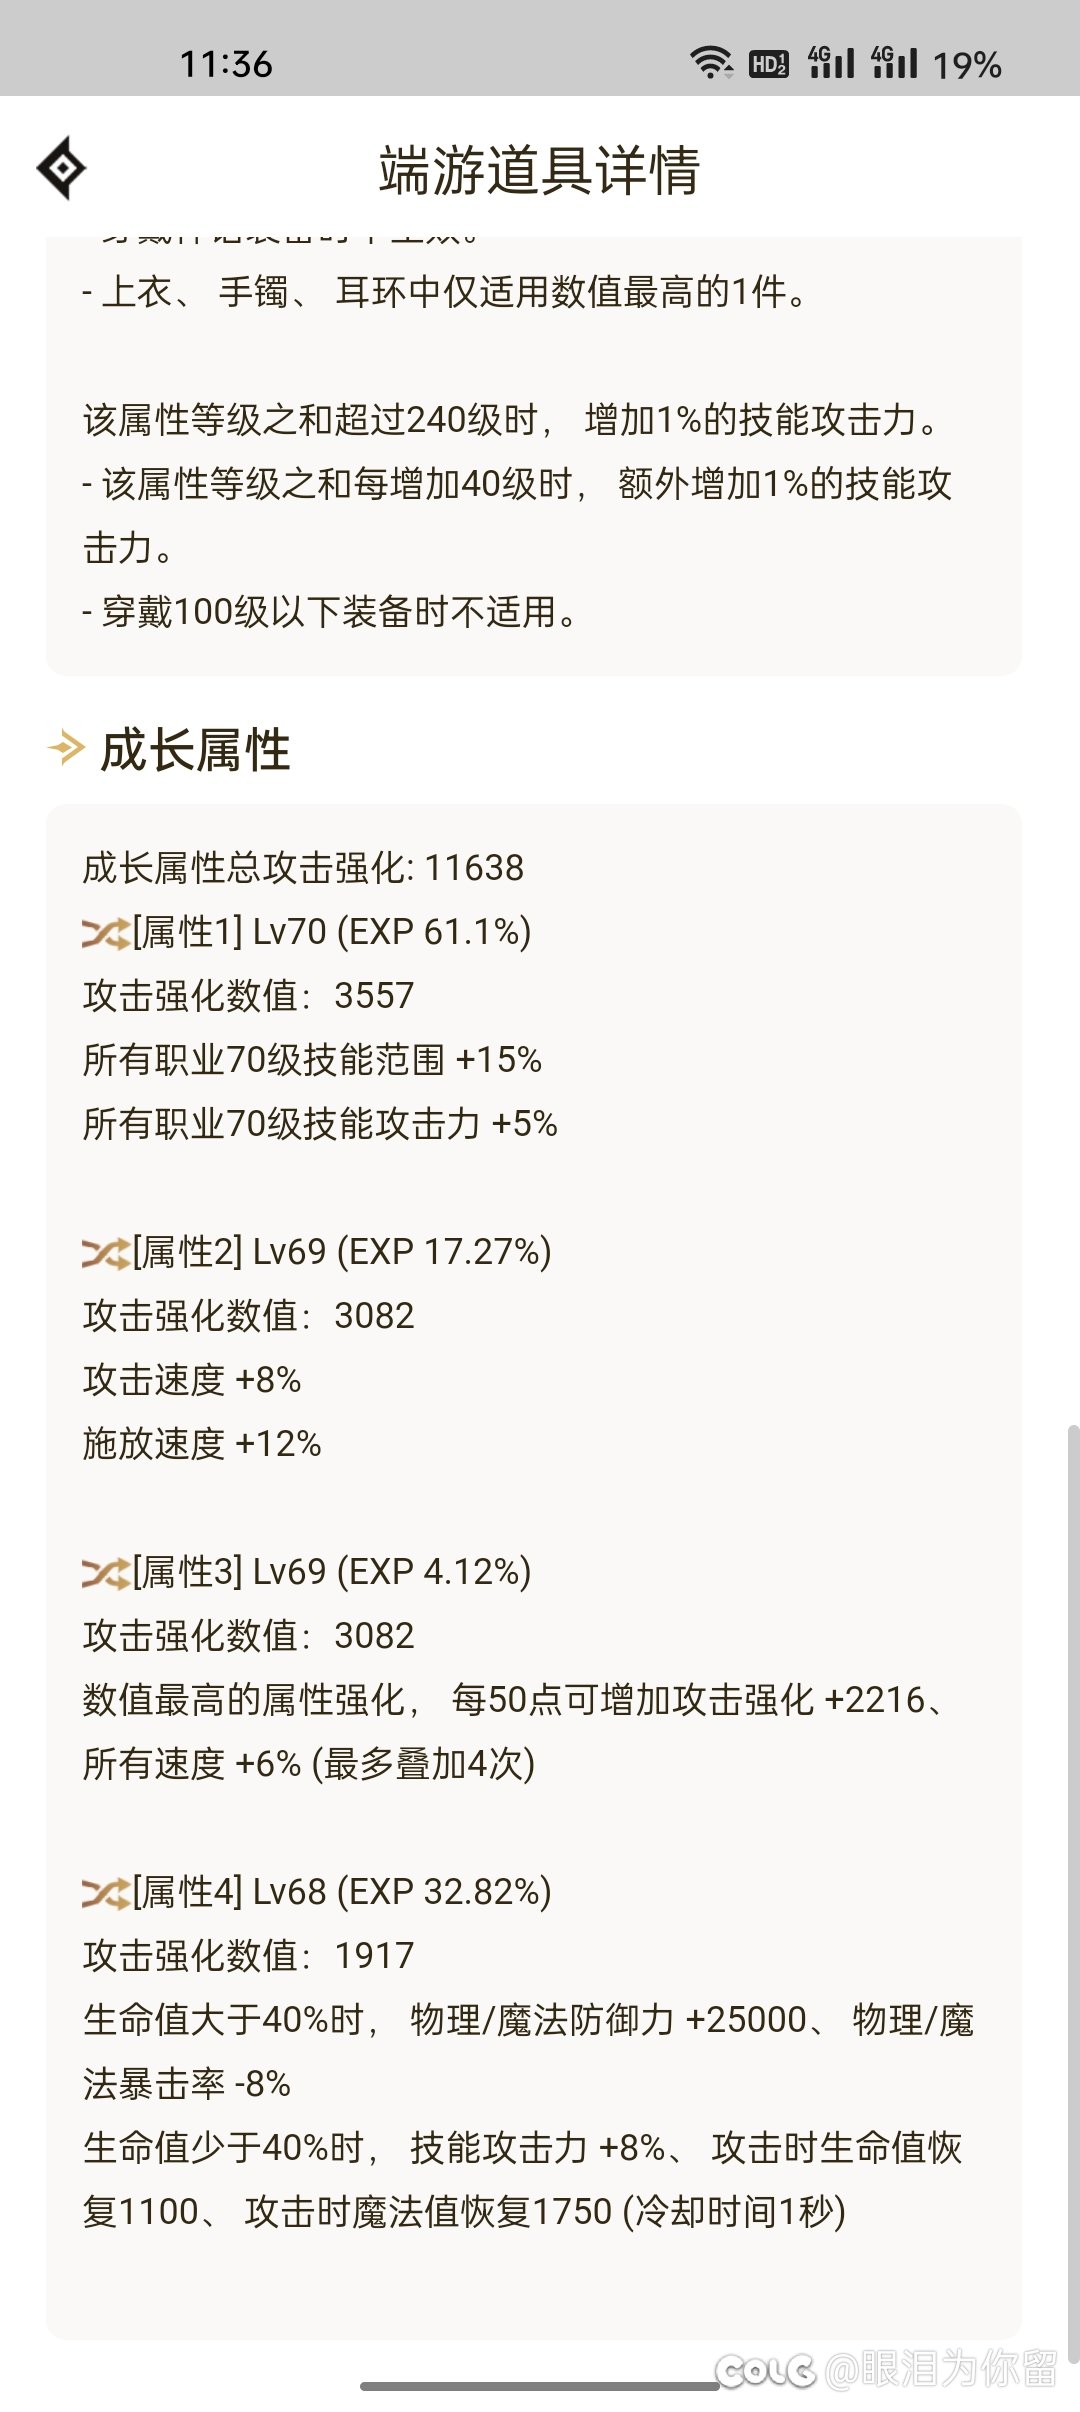Tap the shuffle icon beside 属性3
This screenshot has height=2412, width=1080.
(x=106, y=1573)
